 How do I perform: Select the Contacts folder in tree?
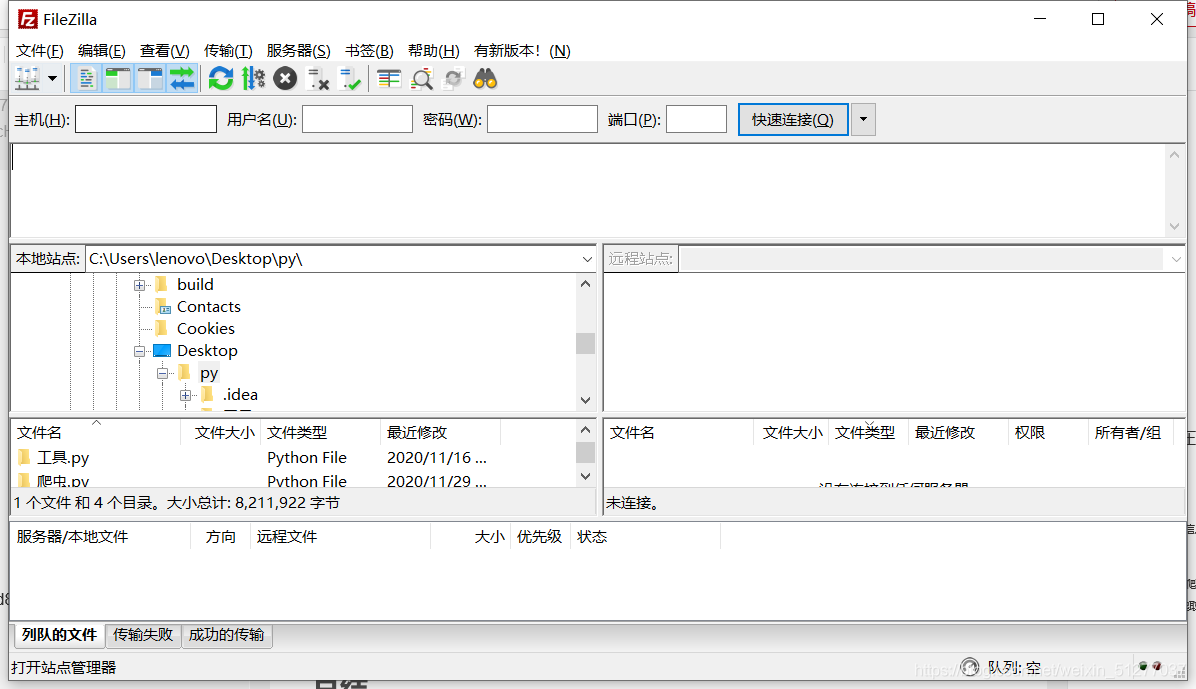(x=208, y=307)
